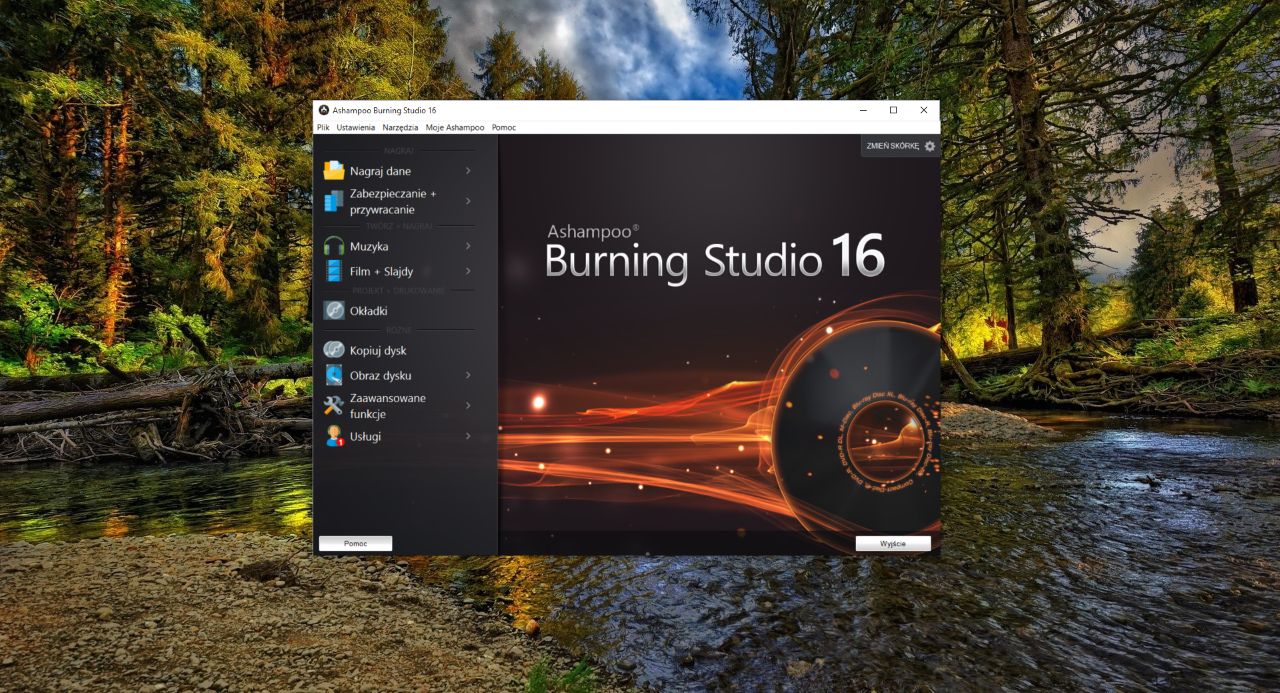
Task: Open the Plik menu
Action: click(323, 128)
